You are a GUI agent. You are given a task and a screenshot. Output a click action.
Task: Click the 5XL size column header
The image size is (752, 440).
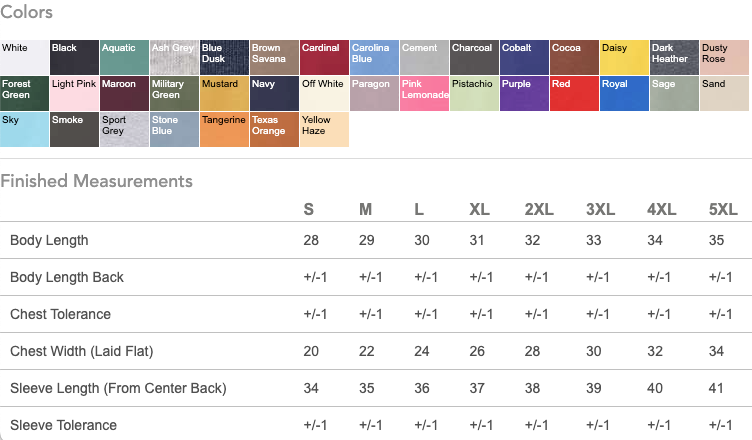(720, 209)
